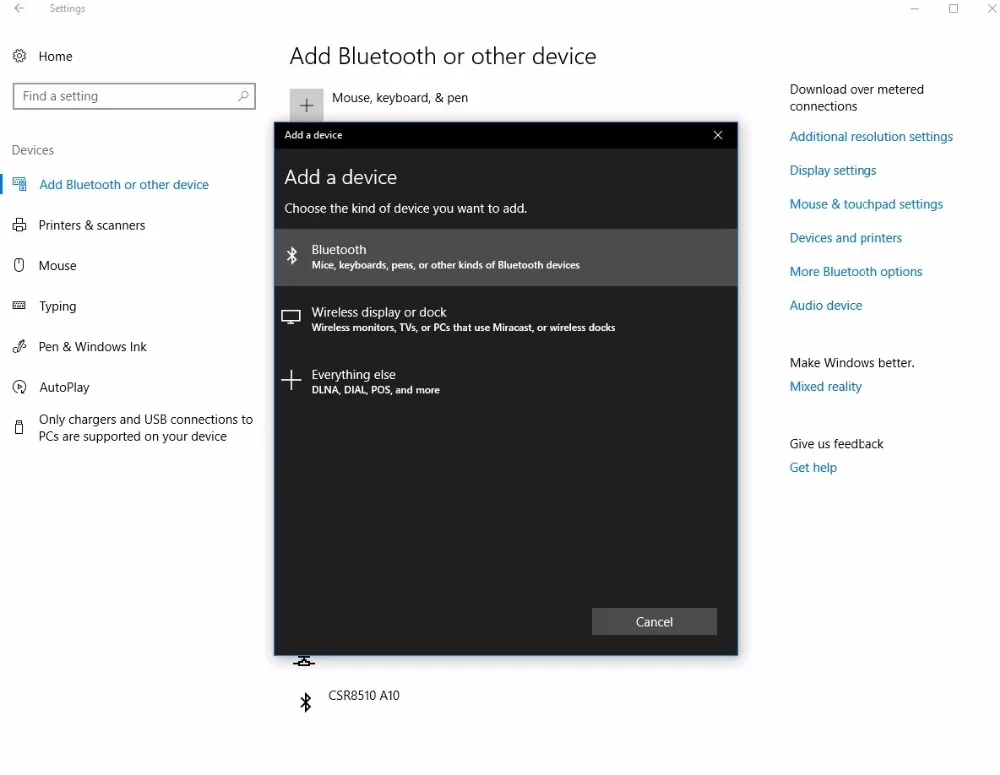Click the Find a setting search box
Viewport: 1000px width, 775px height.
pyautogui.click(x=134, y=96)
